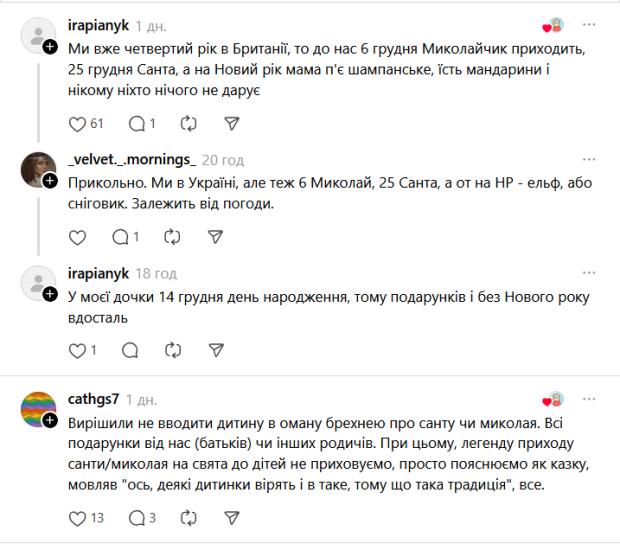
Task: Open replies on irapianyk's Британії comment
Action: pos(136,124)
